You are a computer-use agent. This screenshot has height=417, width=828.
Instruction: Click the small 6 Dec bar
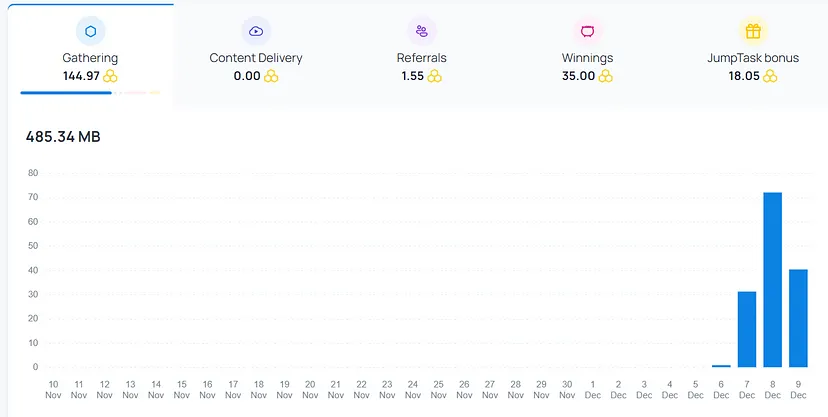[x=721, y=366]
